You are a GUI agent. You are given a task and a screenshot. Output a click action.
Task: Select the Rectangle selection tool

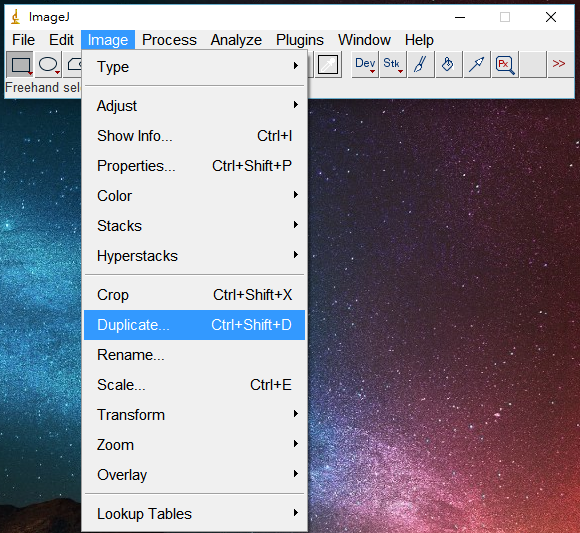point(20,65)
